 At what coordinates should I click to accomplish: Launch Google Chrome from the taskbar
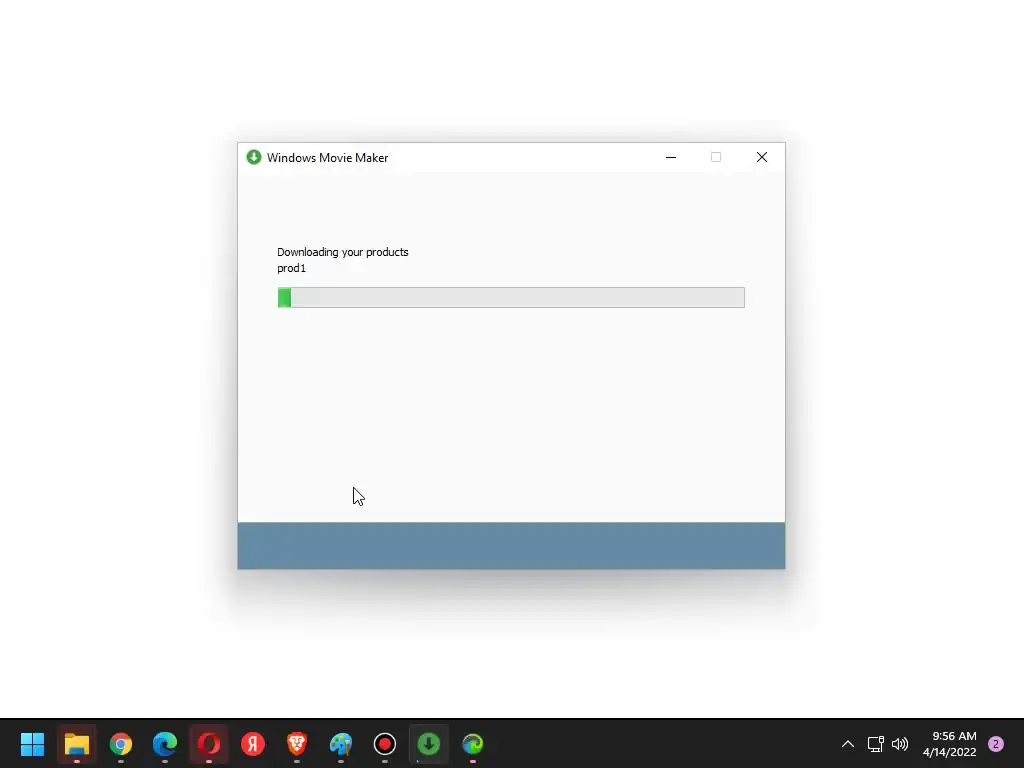(121, 744)
